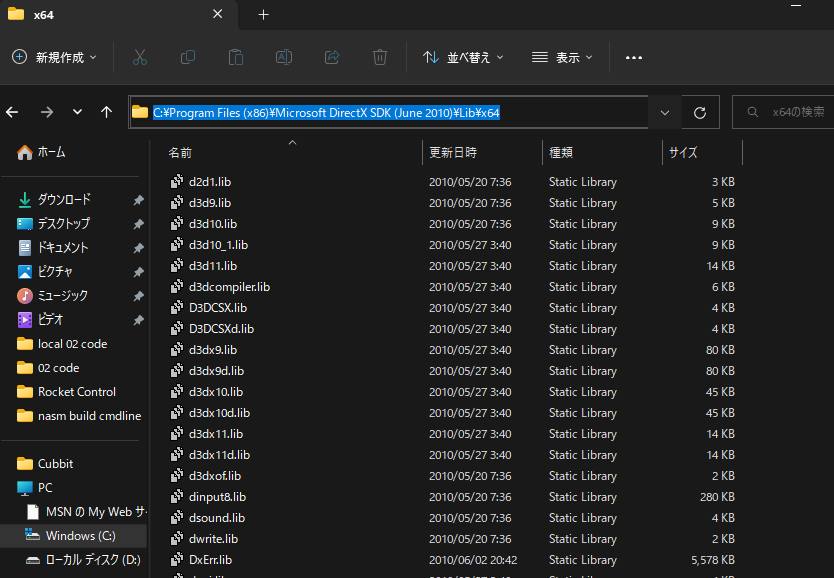Select the d3d10_1.lib file
The height and width of the screenshot is (578, 834).
pos(218,245)
